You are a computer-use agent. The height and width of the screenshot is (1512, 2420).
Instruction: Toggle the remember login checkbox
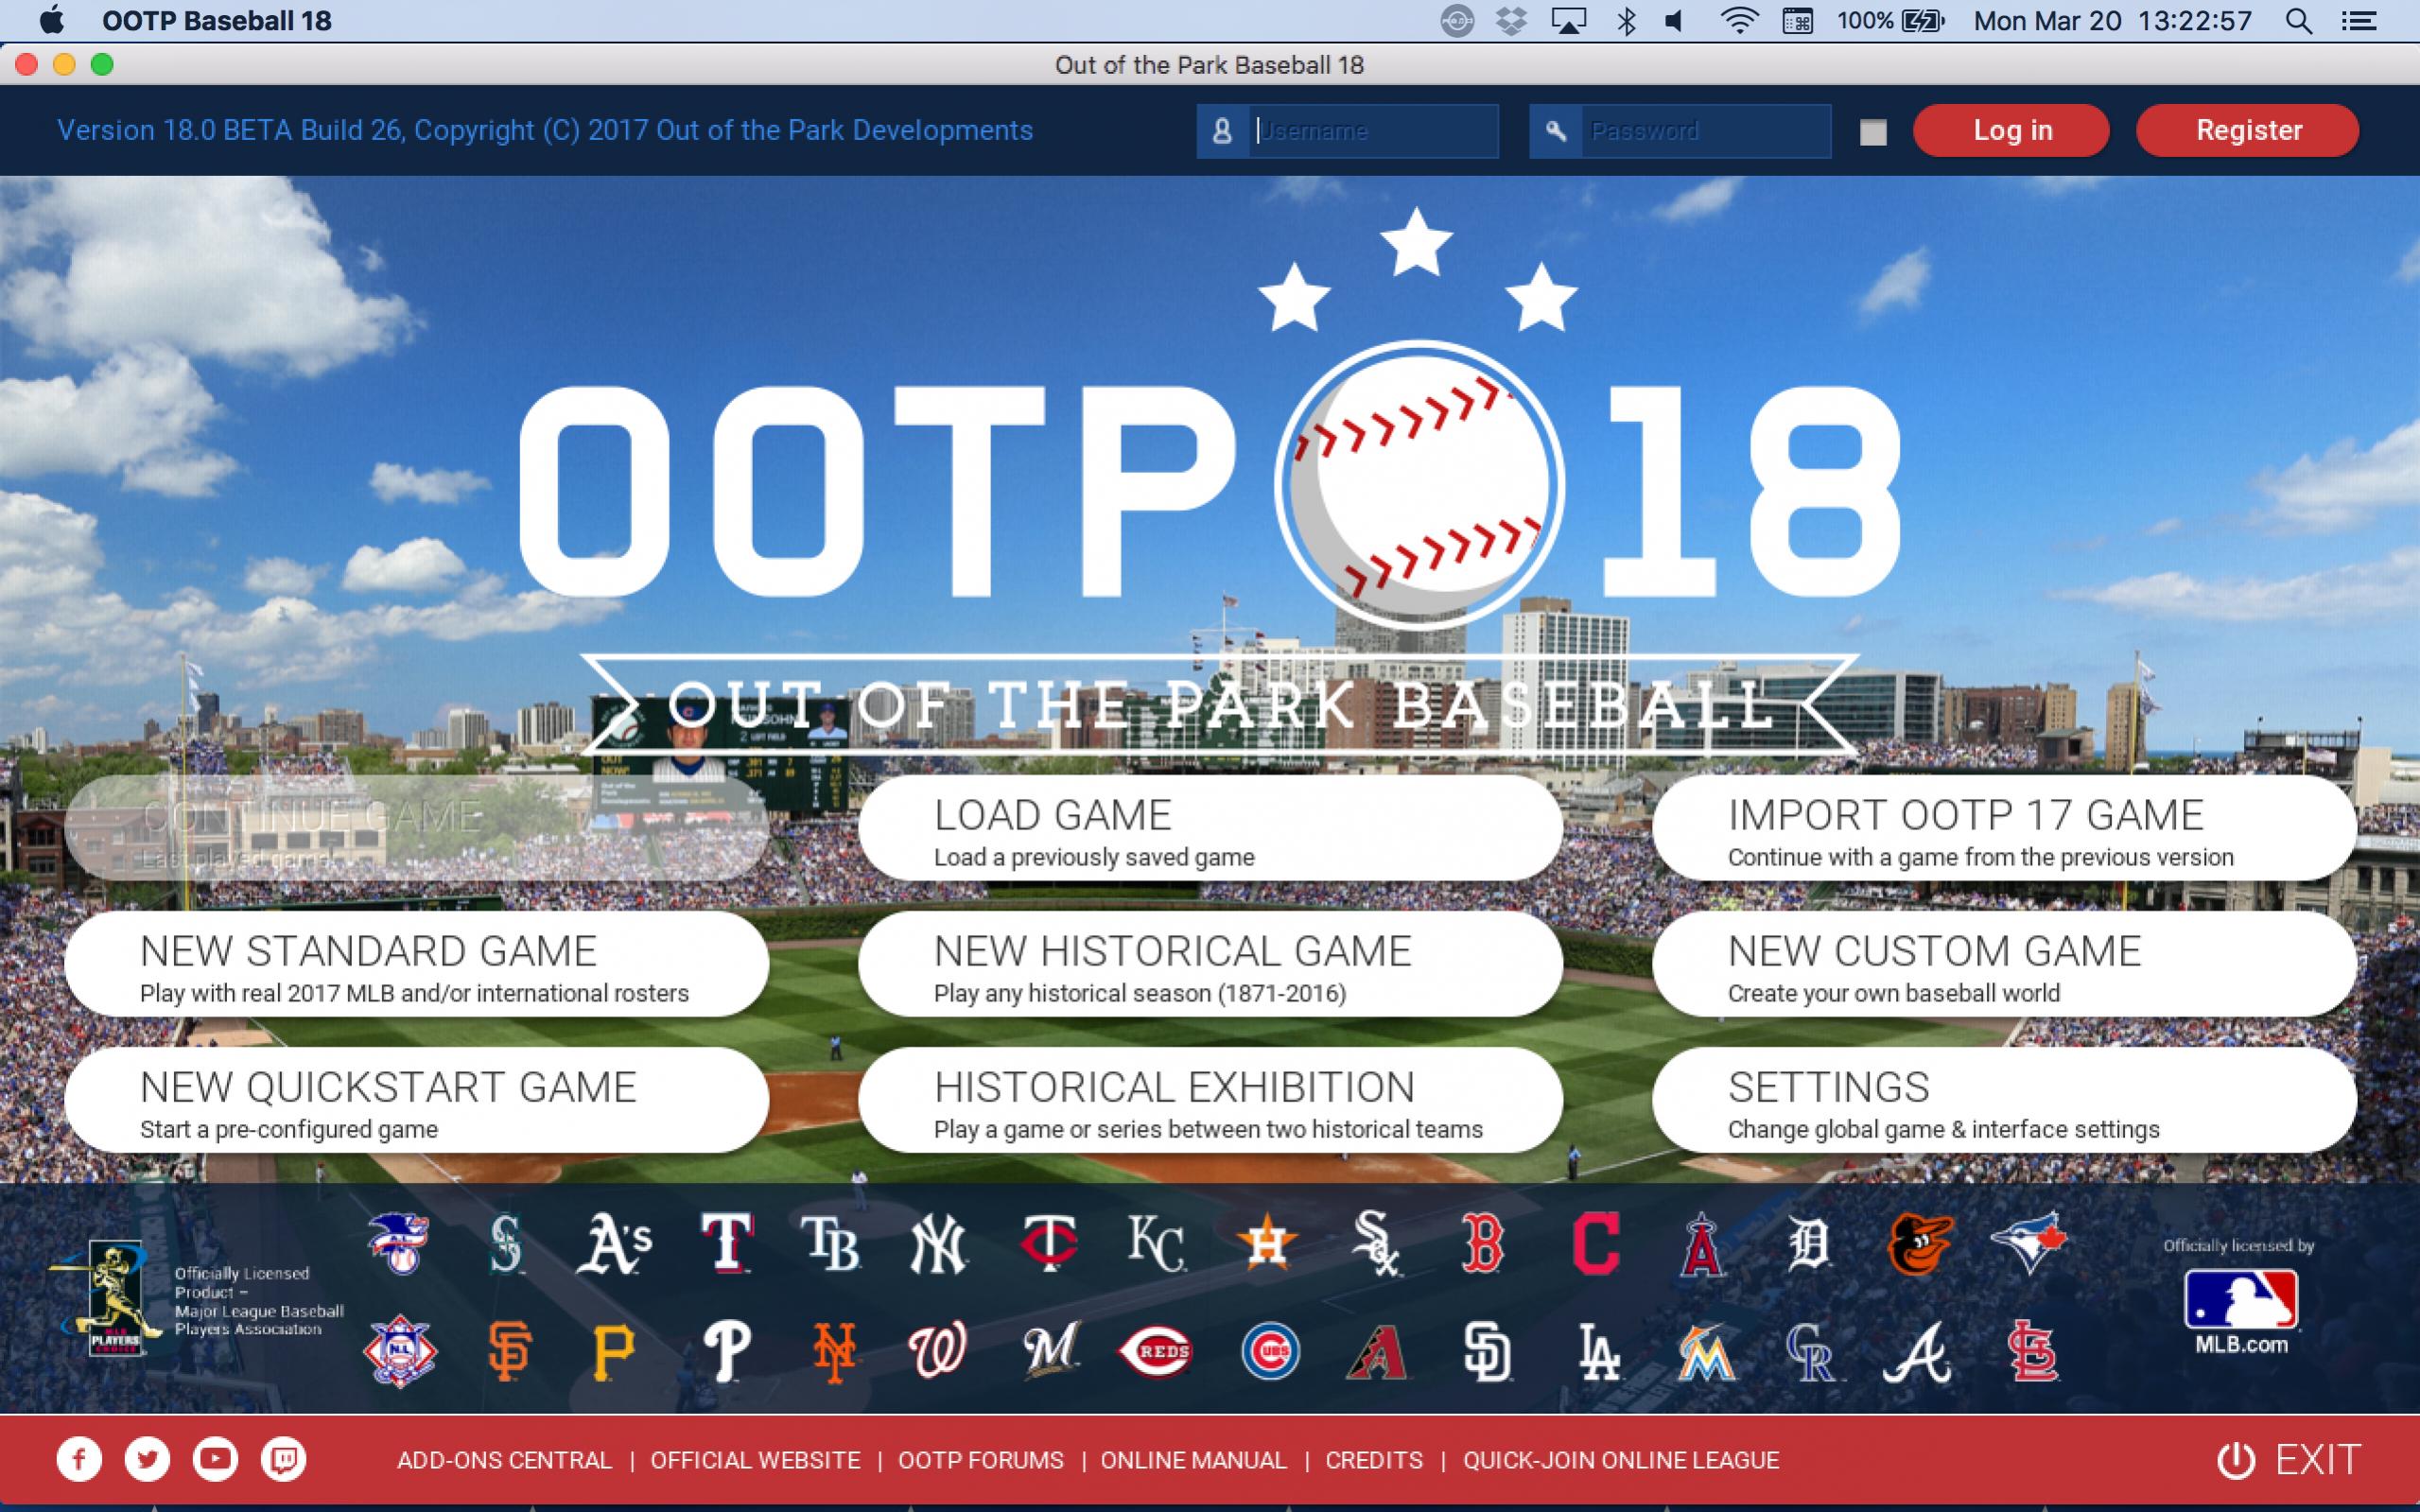(1873, 131)
